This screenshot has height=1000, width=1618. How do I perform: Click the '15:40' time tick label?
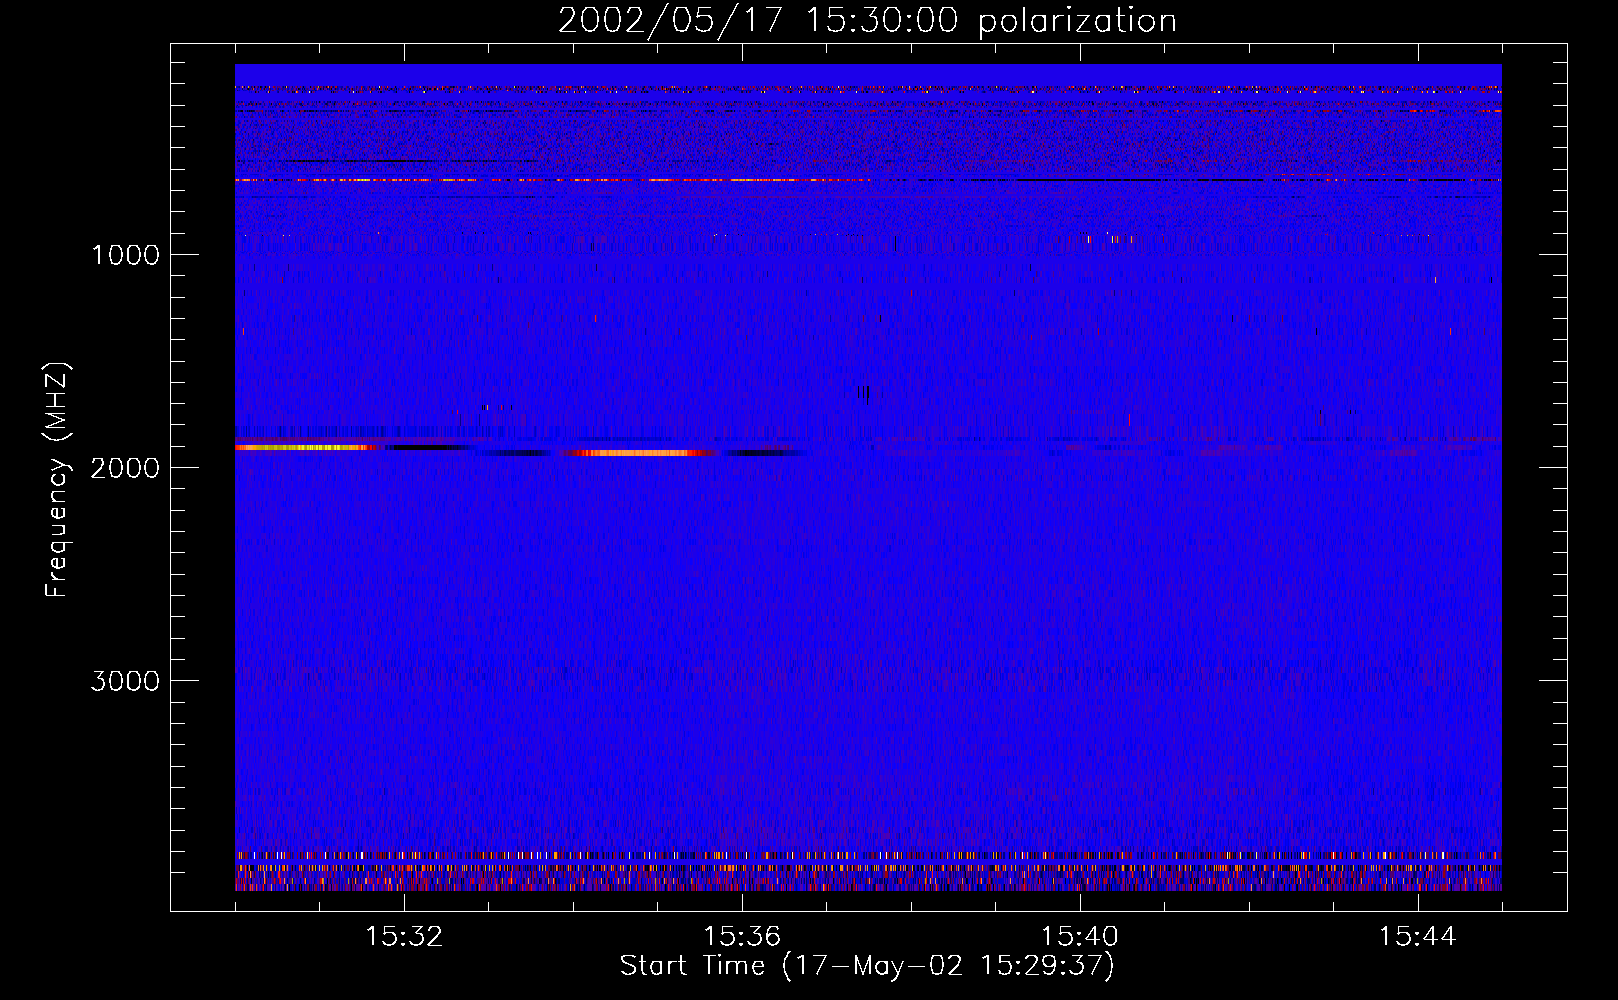(1080, 937)
